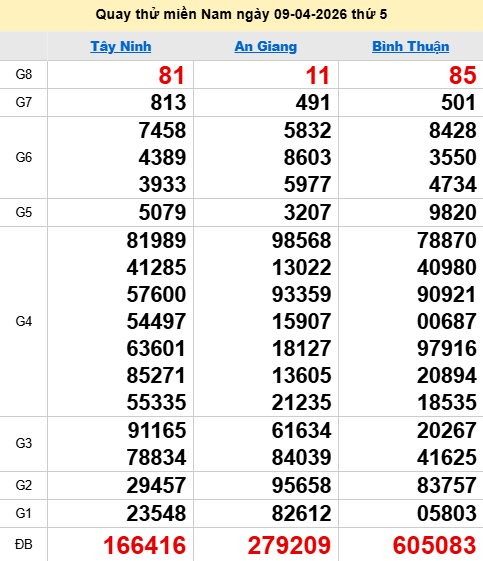Viewport: 483px width, 561px height.
Task: Open the Tây Ninh province link
Action: (121, 47)
